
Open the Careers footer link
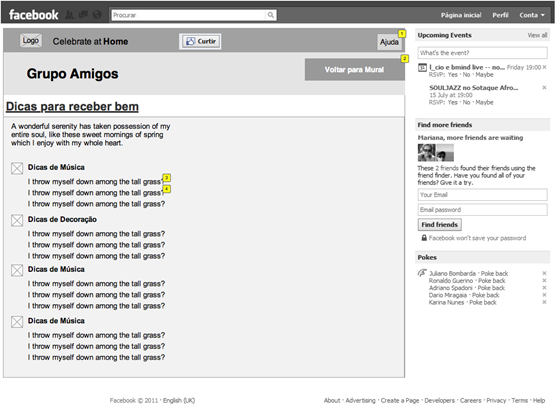[x=470, y=400]
